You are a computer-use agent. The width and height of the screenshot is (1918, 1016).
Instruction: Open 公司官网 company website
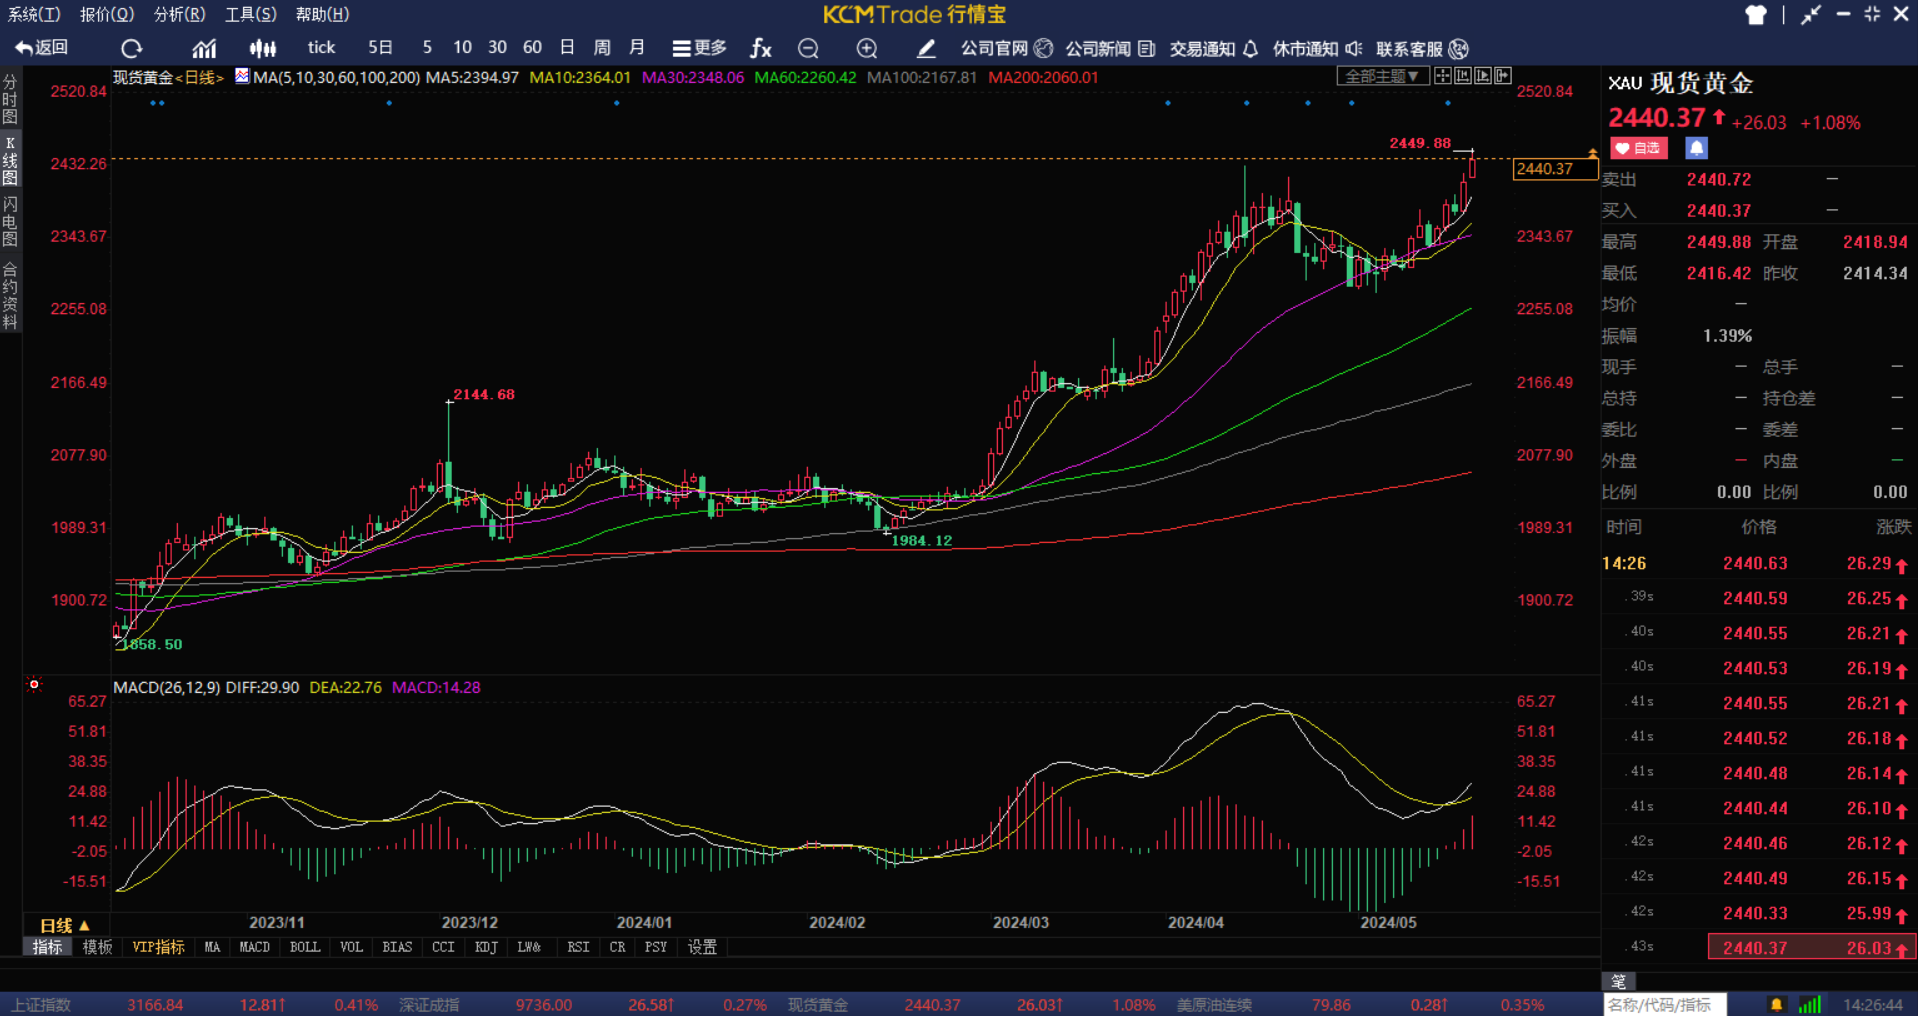click(x=1006, y=48)
